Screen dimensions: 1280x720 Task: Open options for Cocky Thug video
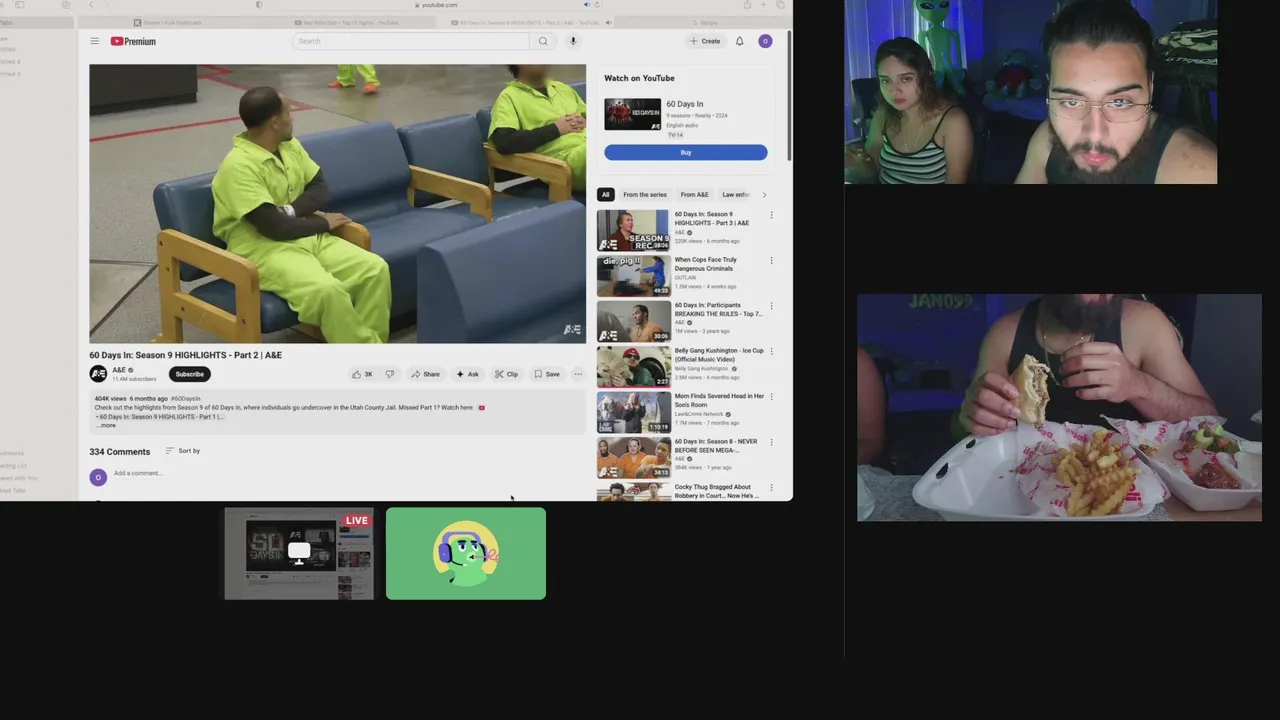pos(771,488)
